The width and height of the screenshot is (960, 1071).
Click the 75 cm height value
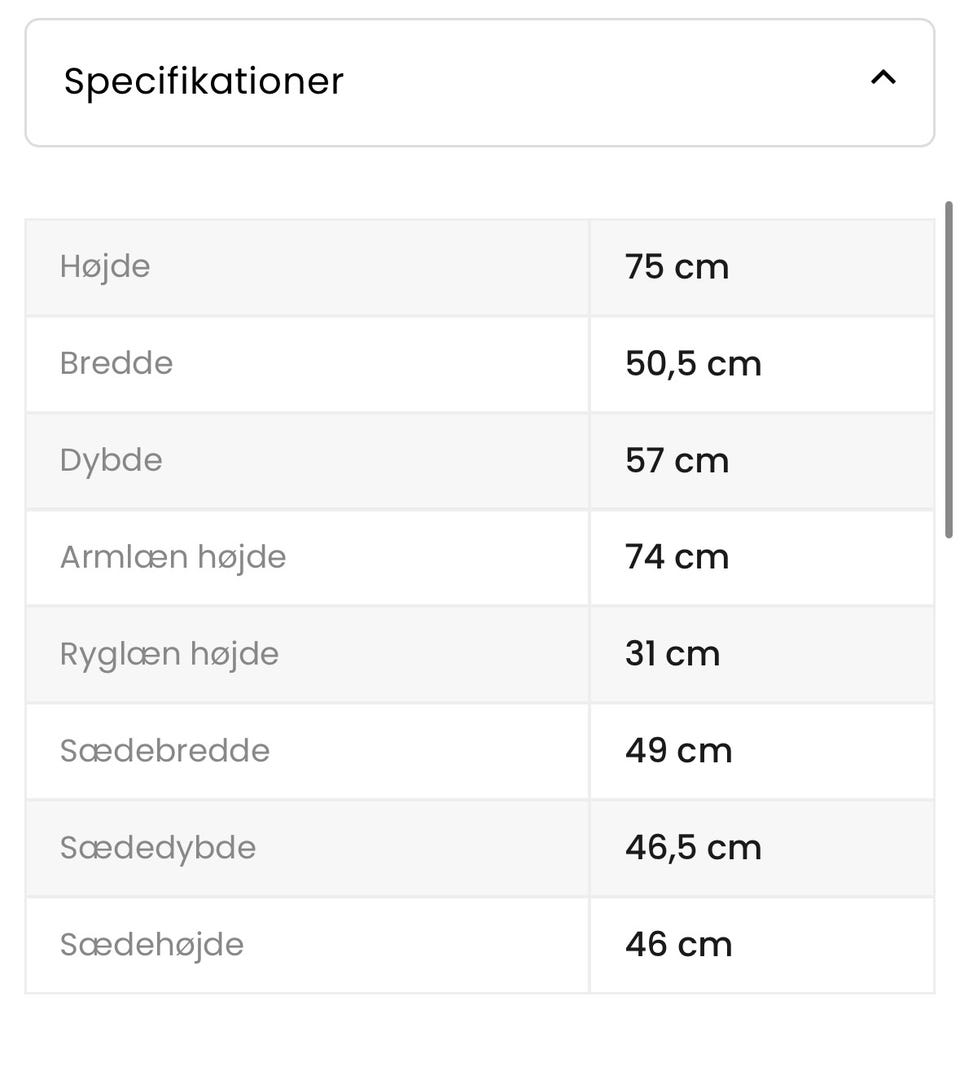tap(677, 266)
